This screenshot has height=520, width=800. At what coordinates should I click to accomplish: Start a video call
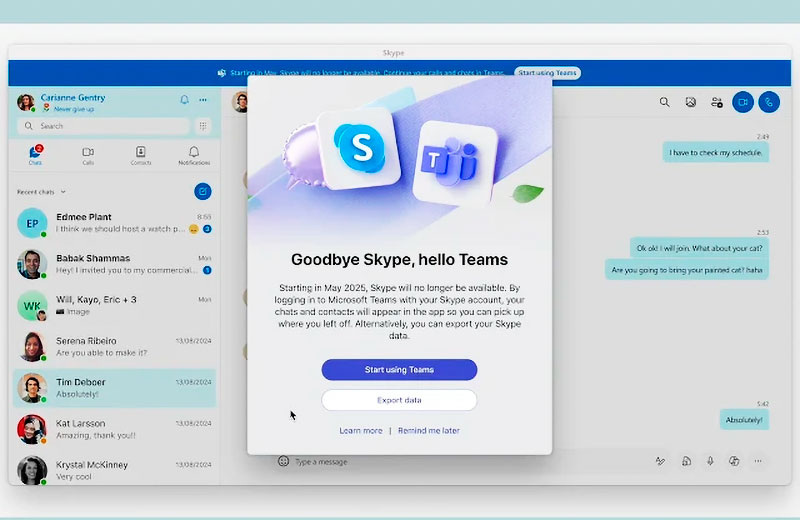pos(743,102)
